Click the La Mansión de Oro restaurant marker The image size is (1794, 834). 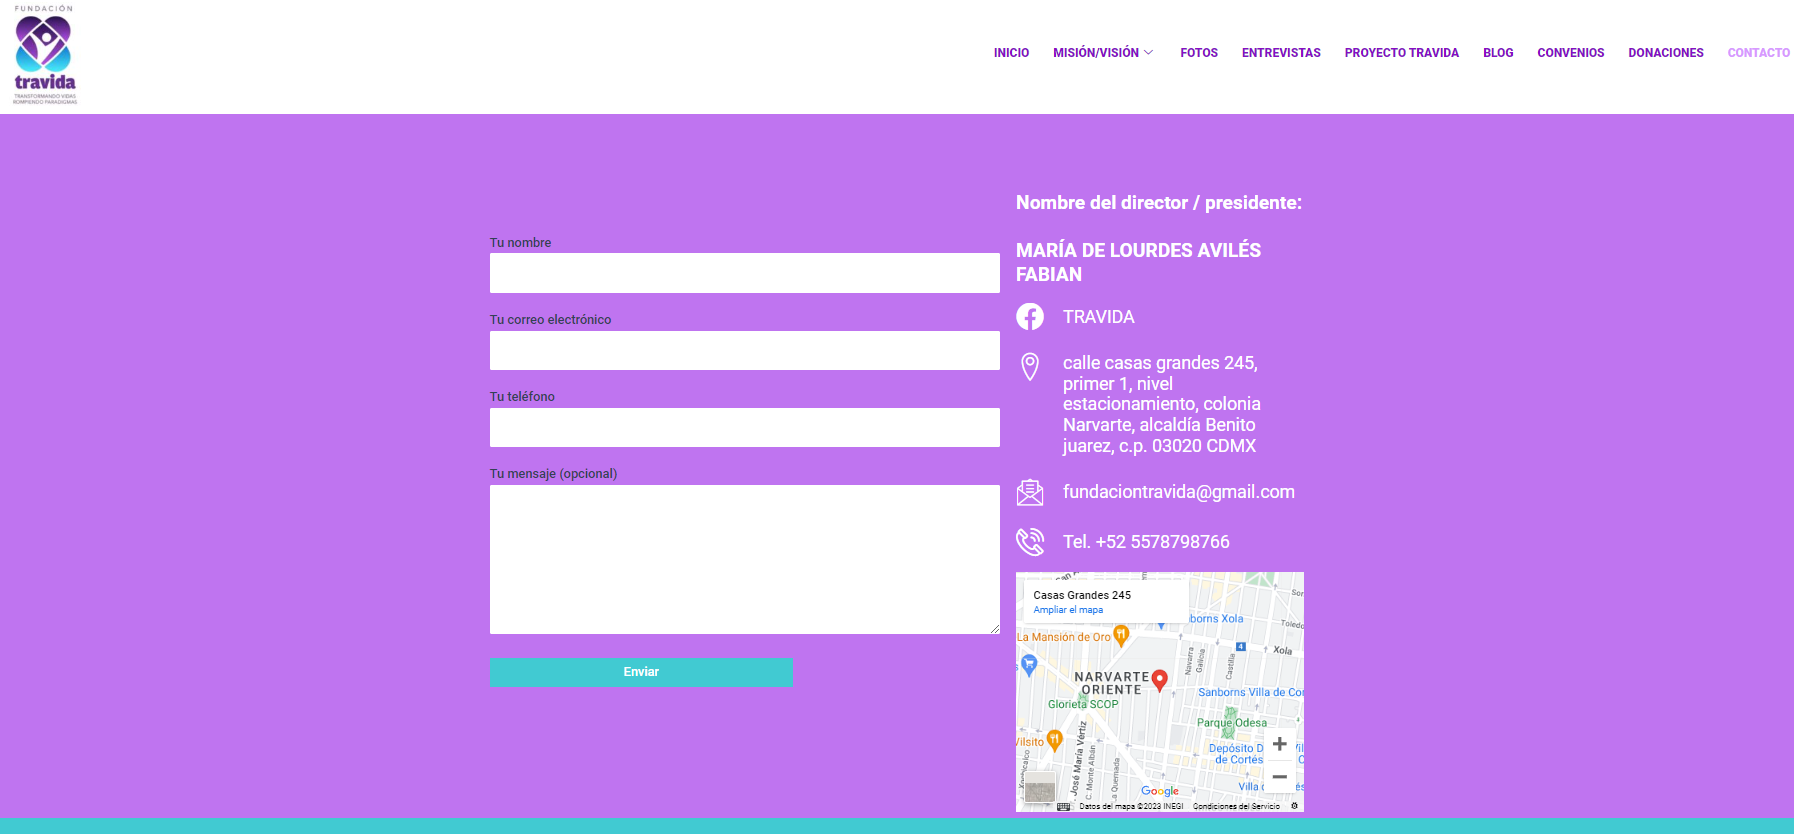tap(1121, 634)
